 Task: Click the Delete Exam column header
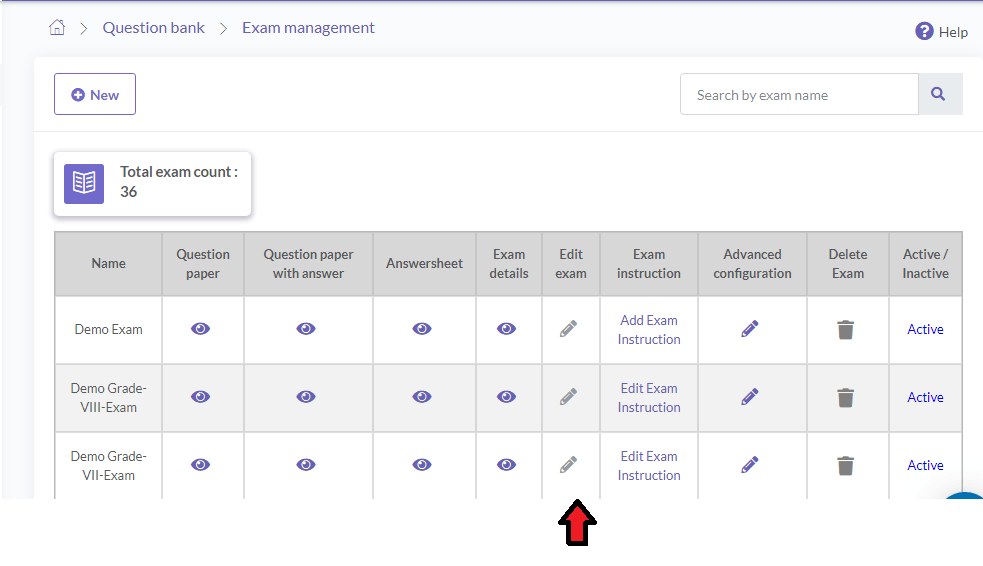coord(848,264)
